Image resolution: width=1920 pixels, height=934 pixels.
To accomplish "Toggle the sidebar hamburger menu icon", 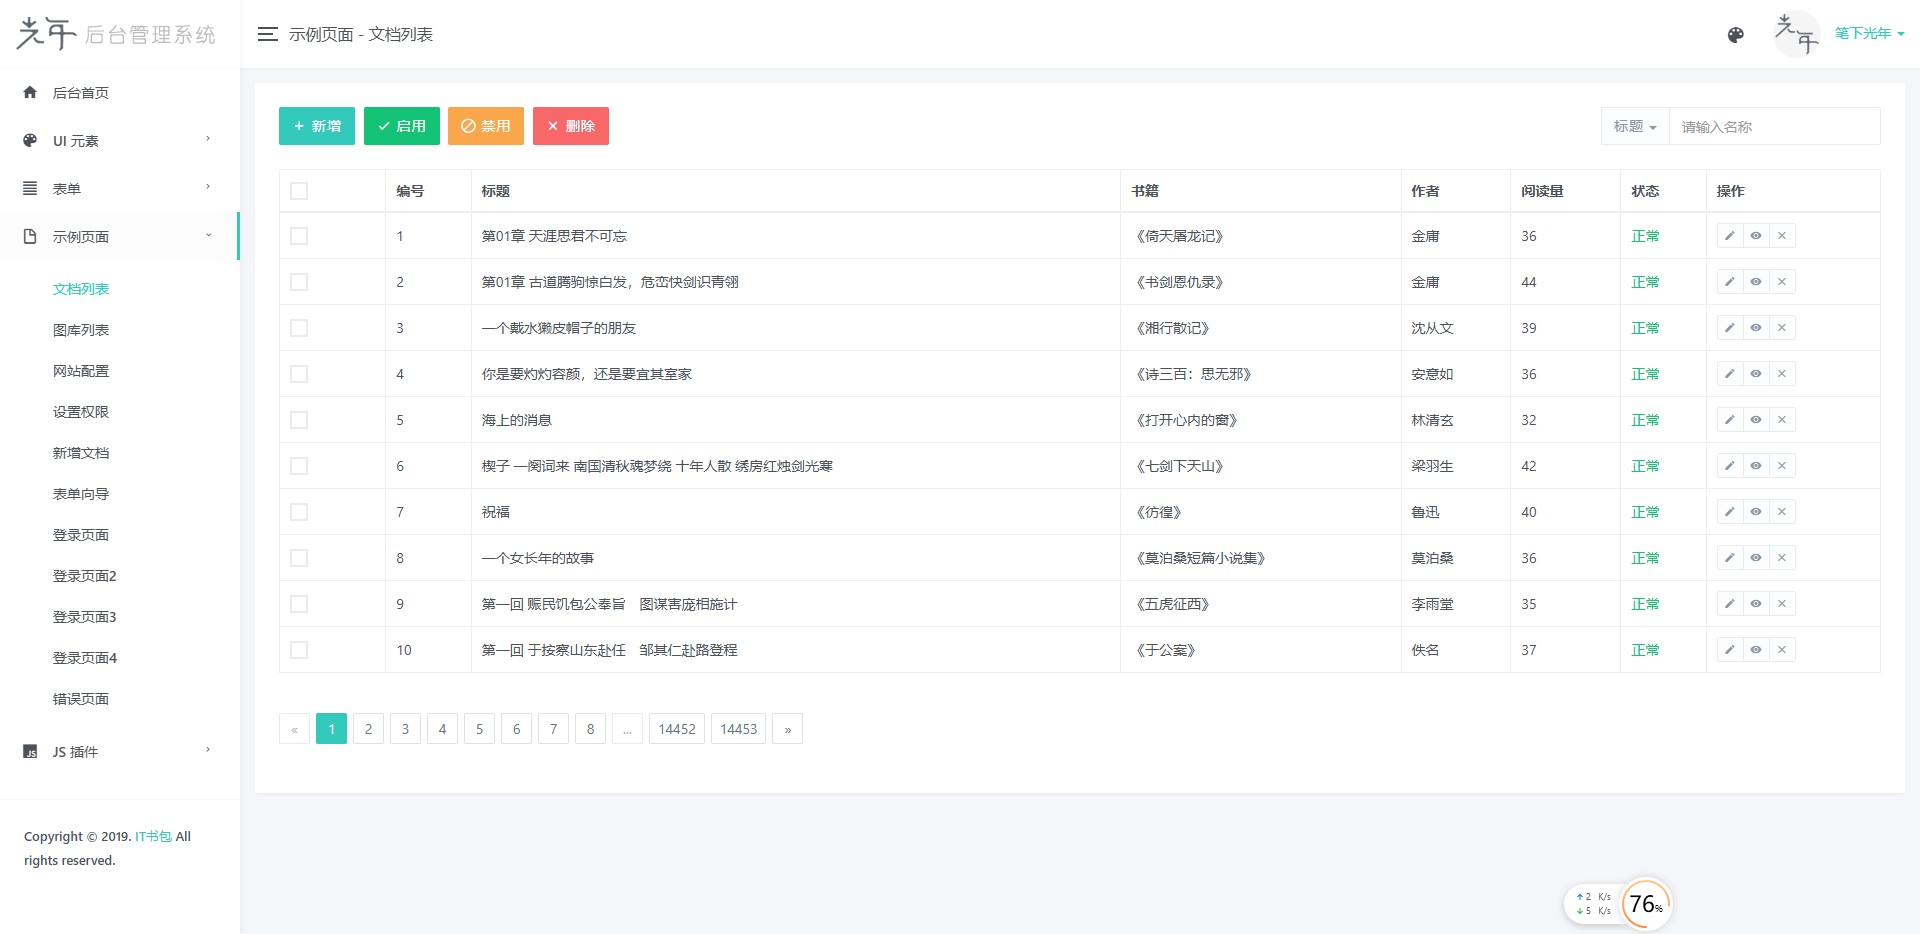I will point(267,34).
